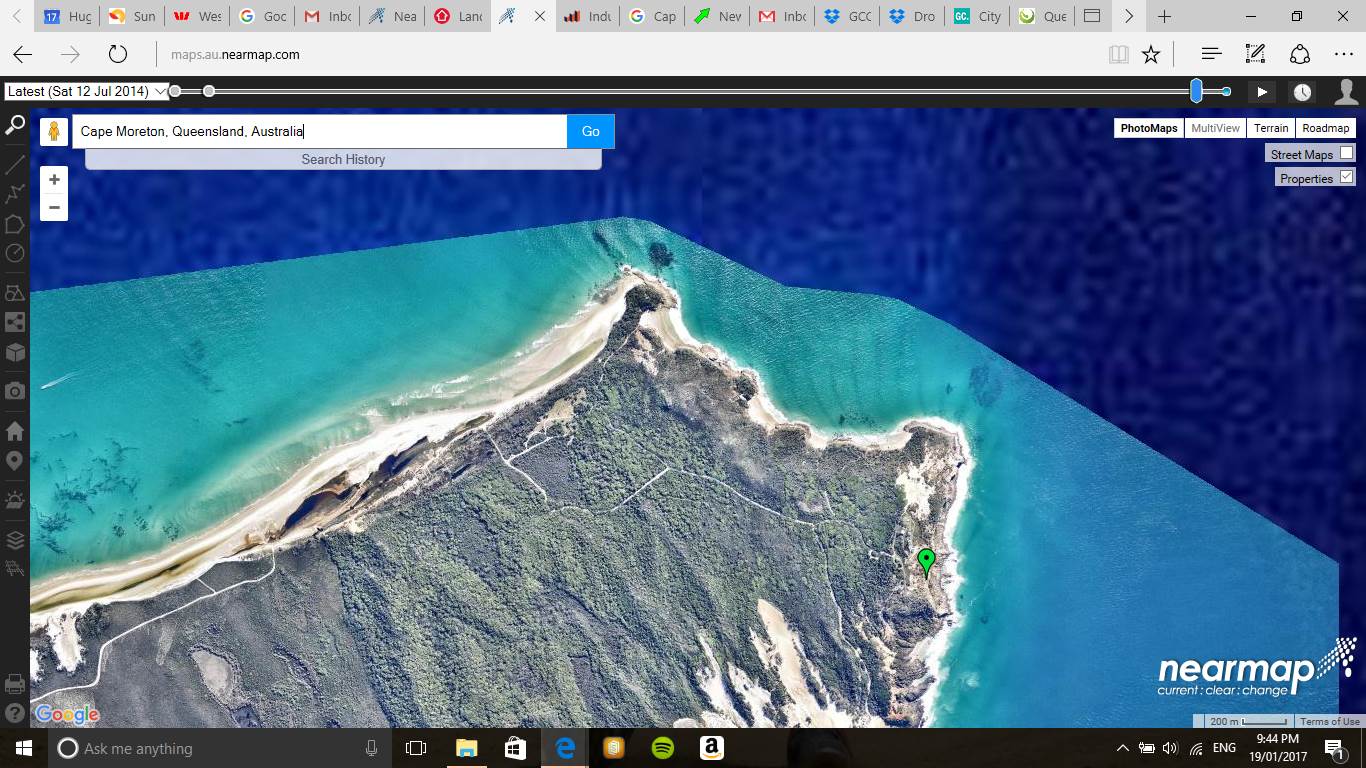Select the line measurement tool in sidebar
The image size is (1366, 768).
click(x=15, y=164)
